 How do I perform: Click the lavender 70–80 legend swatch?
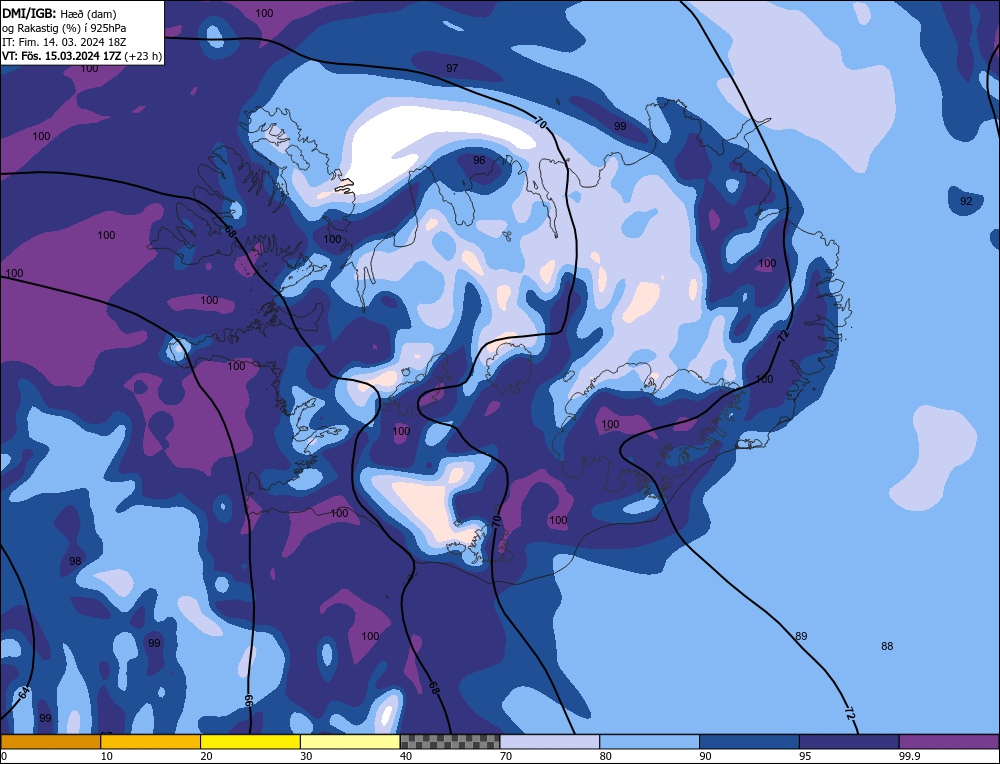pyautogui.click(x=550, y=742)
